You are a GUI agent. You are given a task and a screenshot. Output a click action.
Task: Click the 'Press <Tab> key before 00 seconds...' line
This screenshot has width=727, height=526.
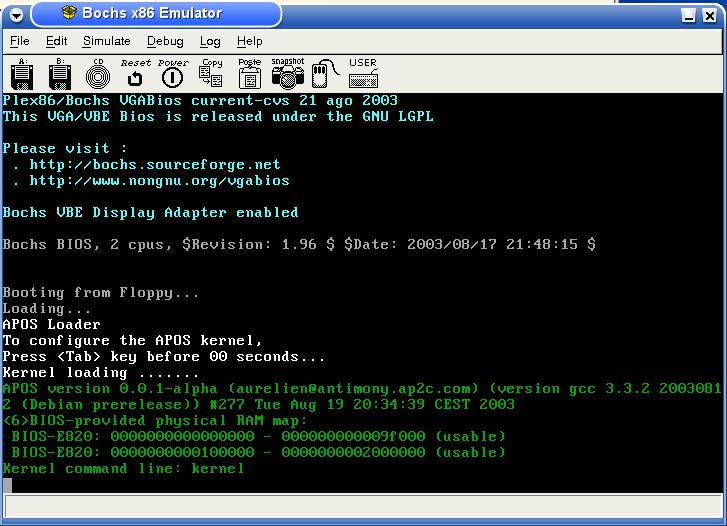164,356
